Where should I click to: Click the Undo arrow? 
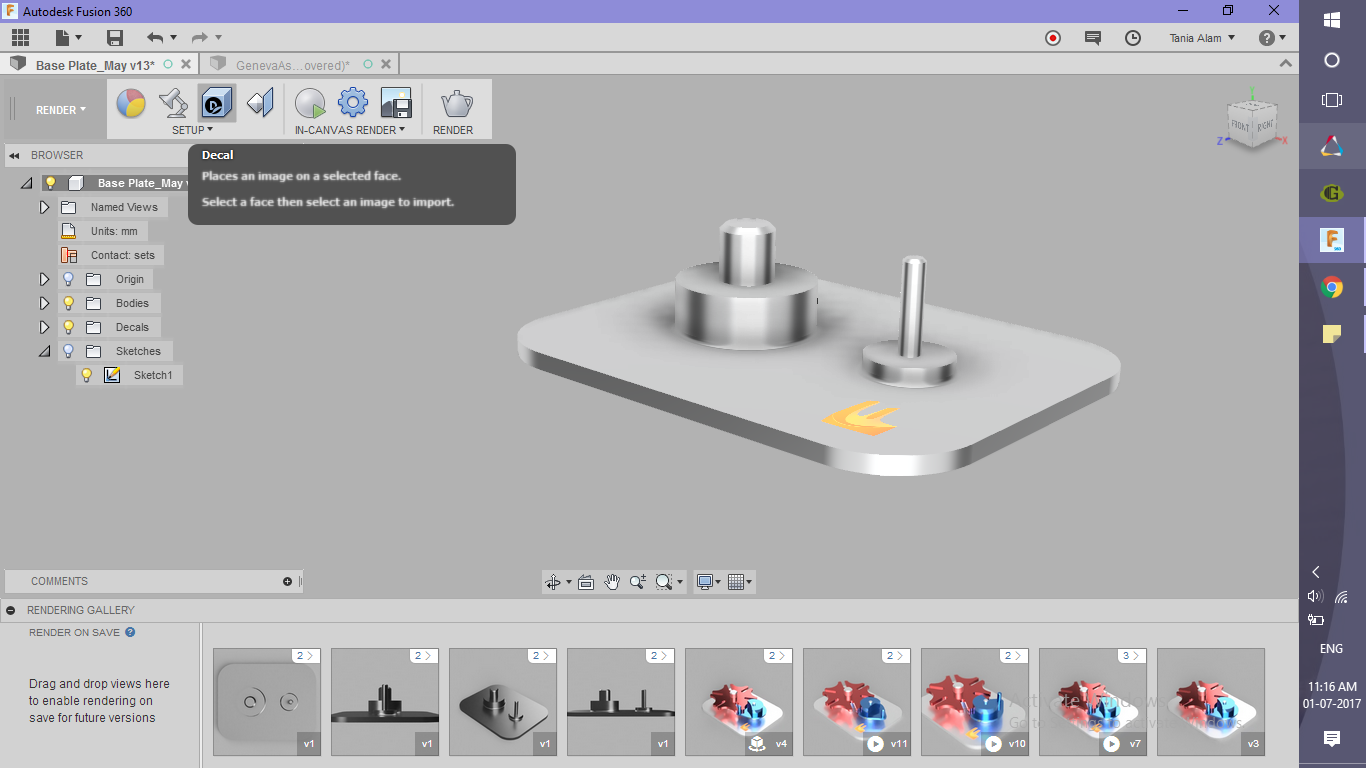(x=155, y=38)
